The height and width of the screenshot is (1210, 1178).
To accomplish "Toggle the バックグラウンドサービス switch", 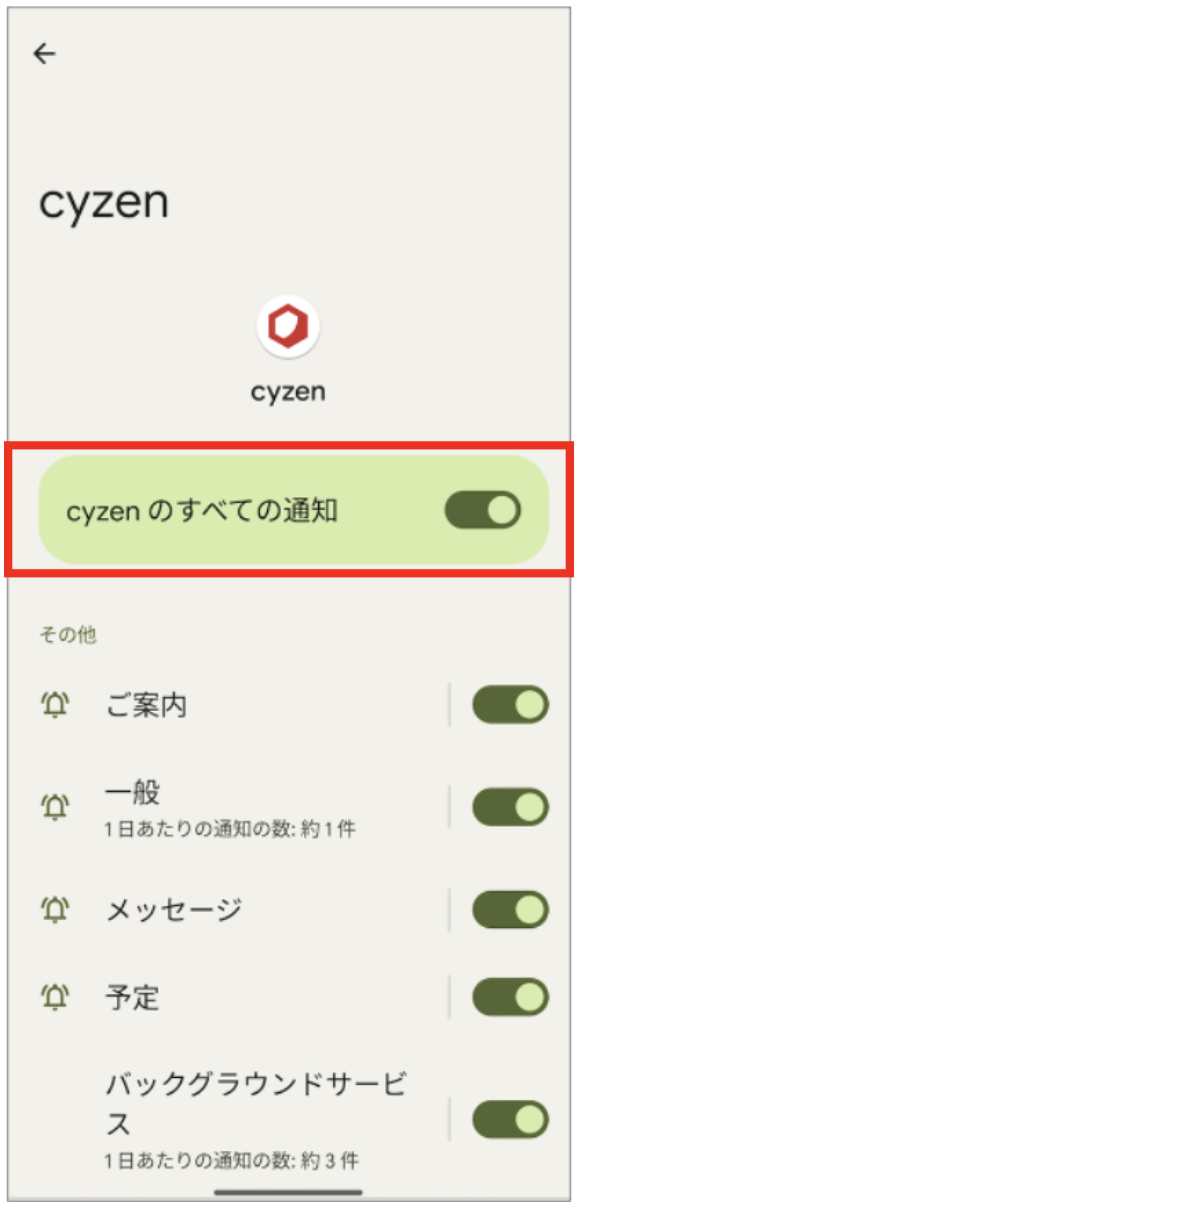I will pos(510,1119).
